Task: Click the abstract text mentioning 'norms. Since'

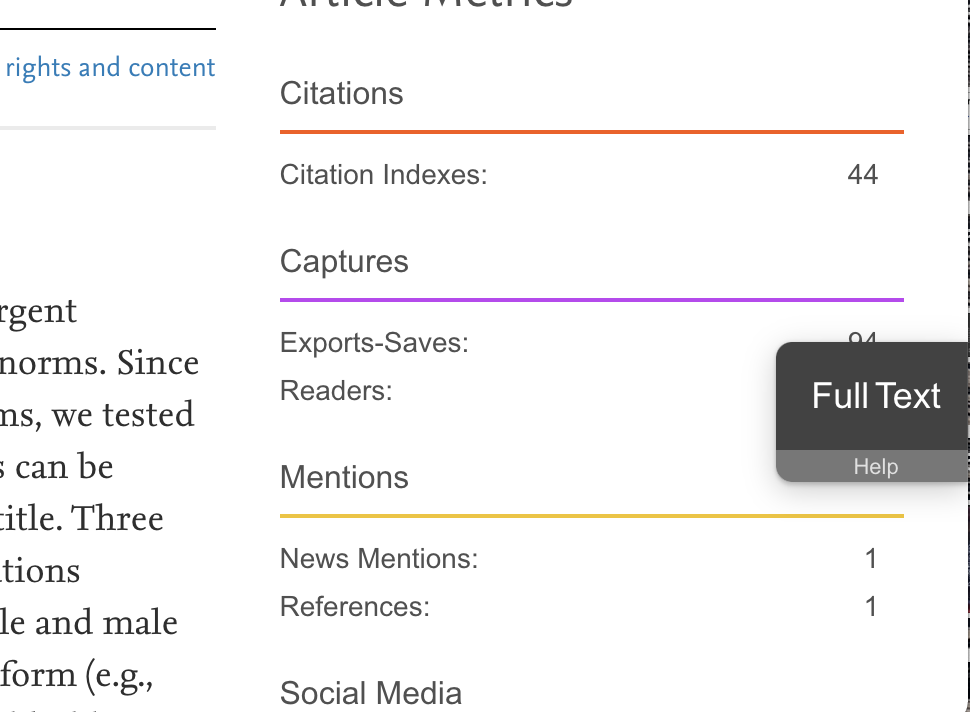Action: 99,362
